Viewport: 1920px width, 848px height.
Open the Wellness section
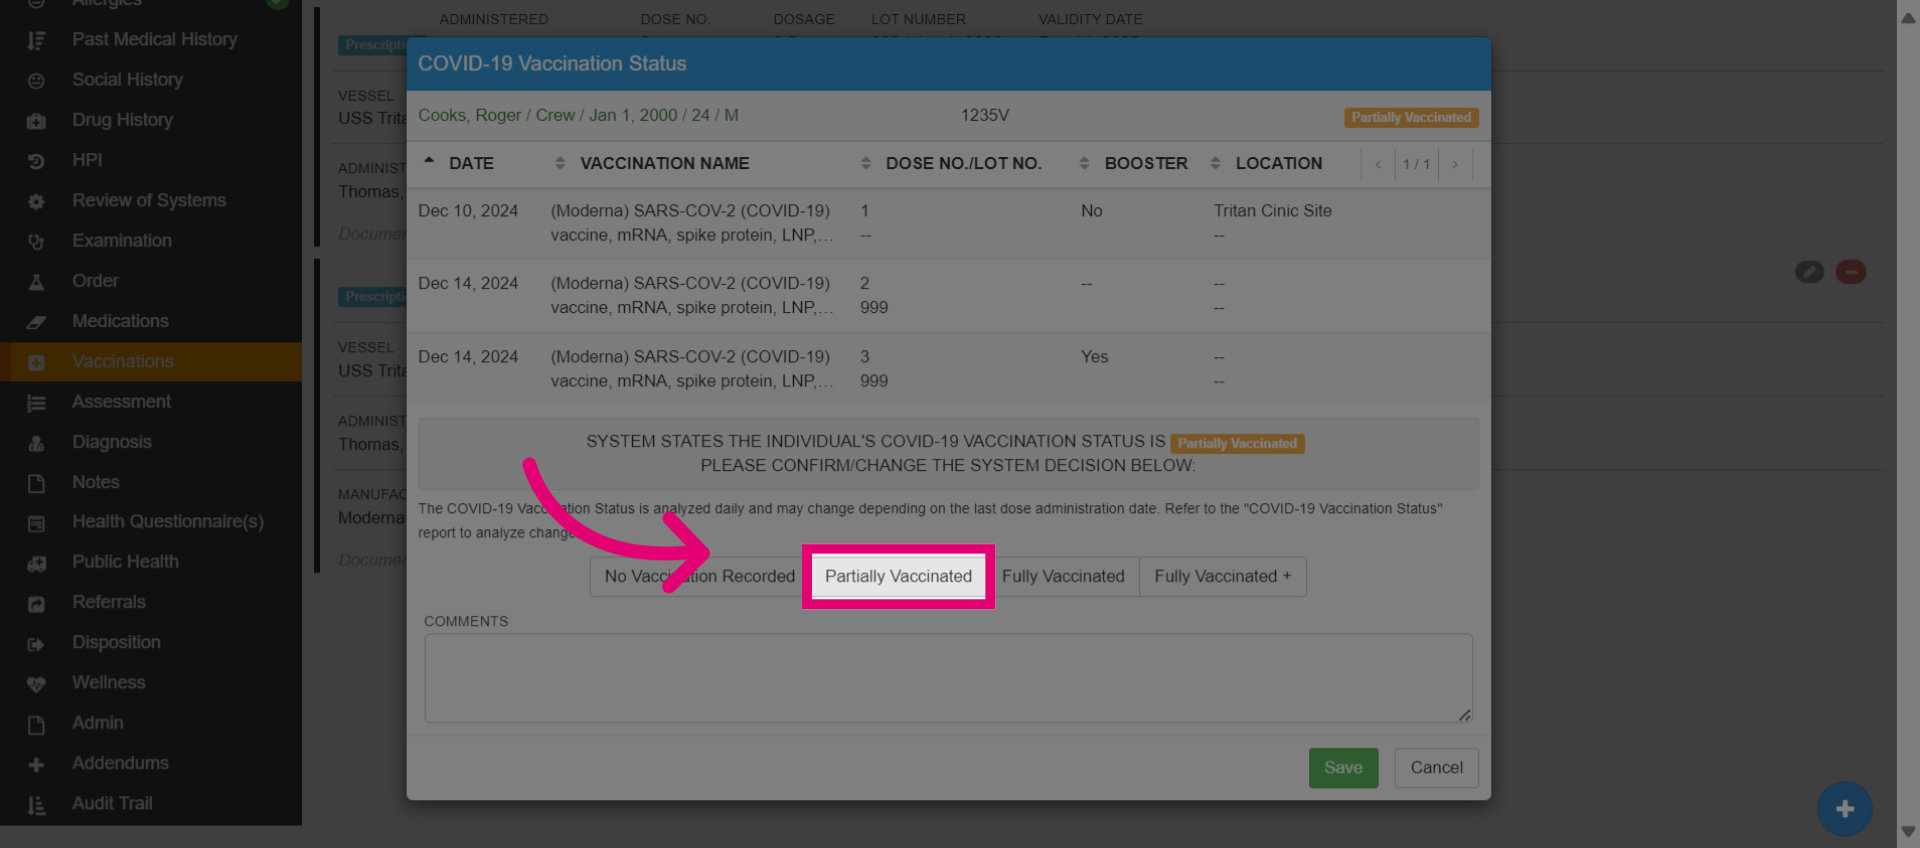[108, 682]
